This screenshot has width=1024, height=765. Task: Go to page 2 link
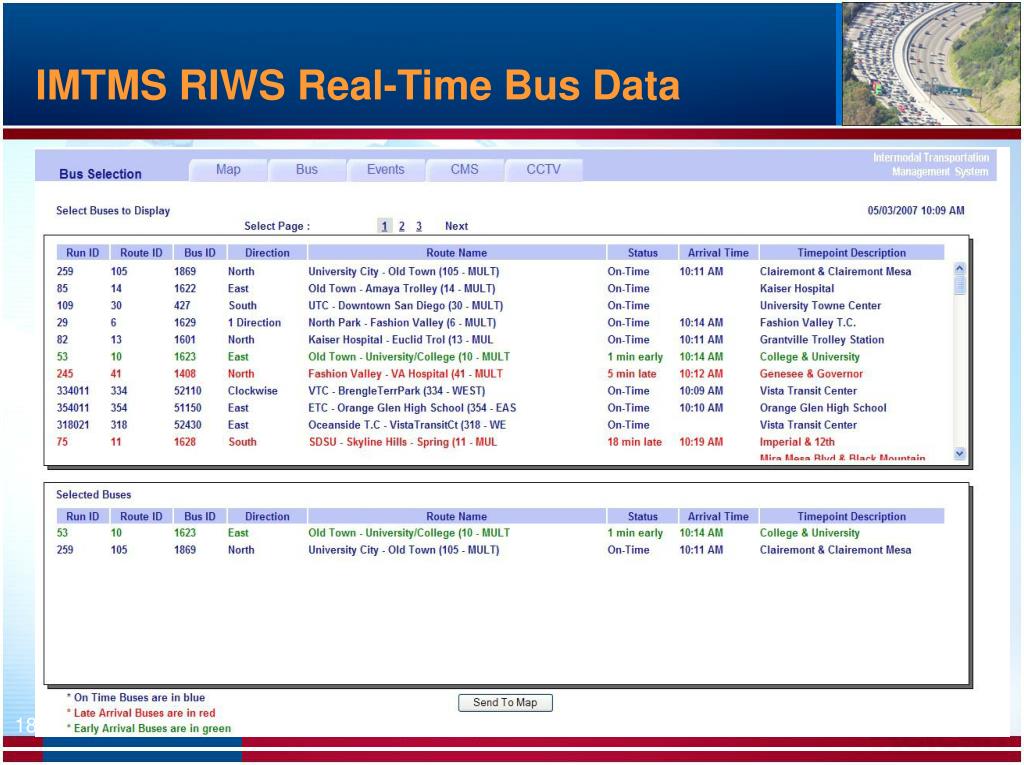click(402, 226)
